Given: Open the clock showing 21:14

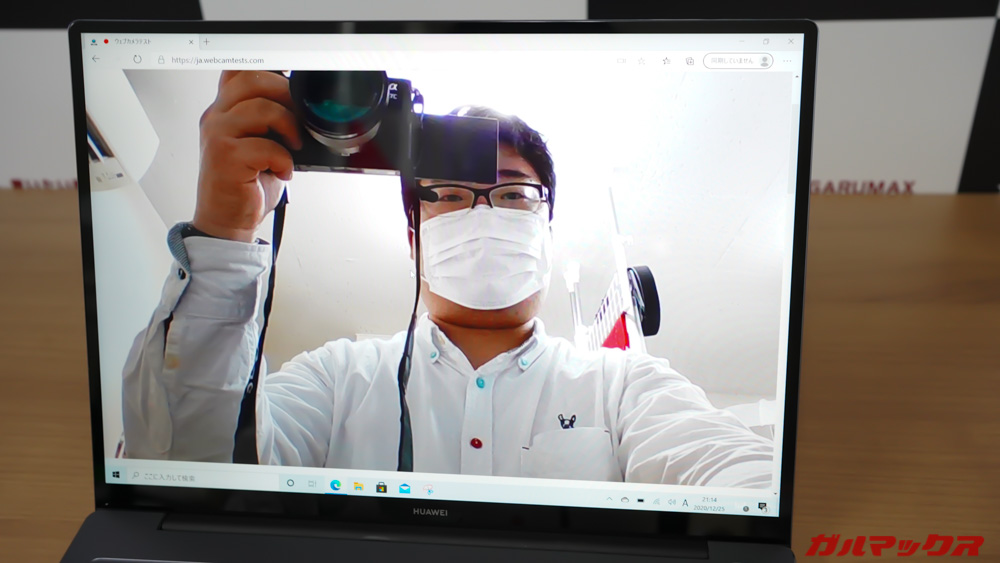Looking at the screenshot, I should point(709,504).
